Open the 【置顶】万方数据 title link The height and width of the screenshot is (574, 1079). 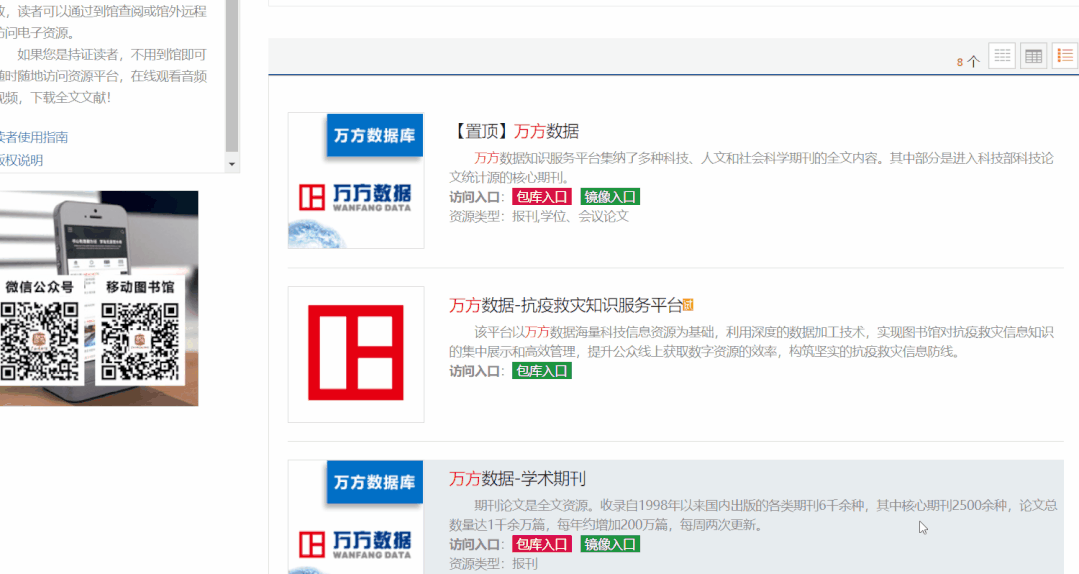(x=515, y=131)
